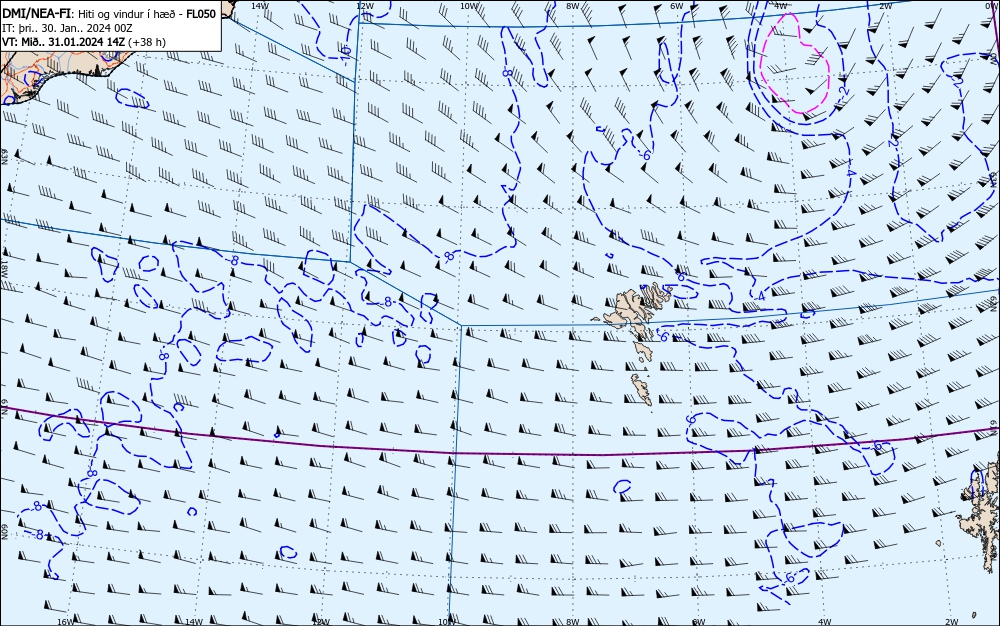Image resolution: width=1000 pixels, height=626 pixels.
Task: Click the 'VT: Mið.. 31.01.2024 14Z' valid time
Action: (63, 42)
